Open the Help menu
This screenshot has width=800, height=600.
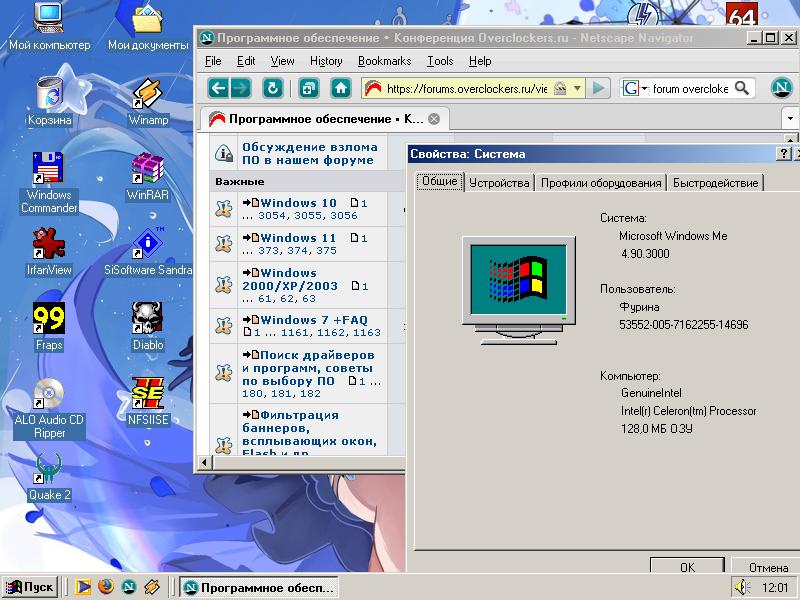pos(480,61)
